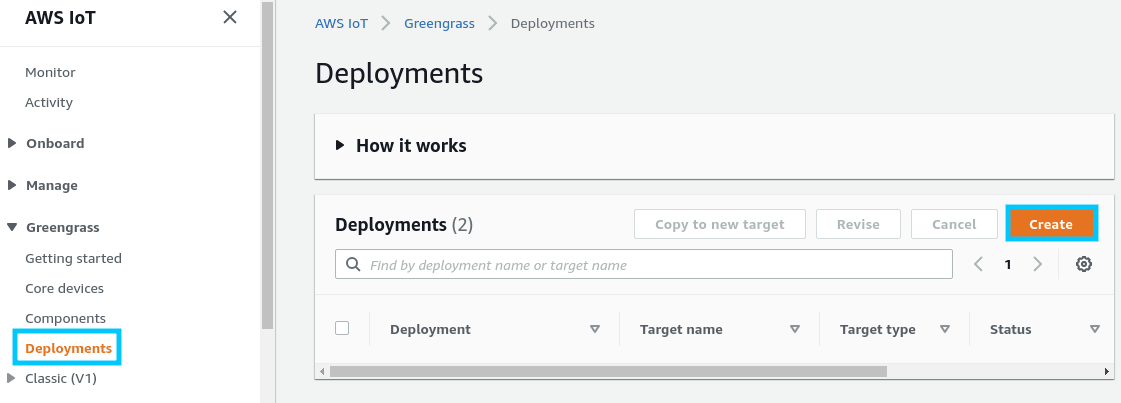1121x403 pixels.
Task: Toggle the select-all deployments checkbox
Action: click(x=342, y=328)
